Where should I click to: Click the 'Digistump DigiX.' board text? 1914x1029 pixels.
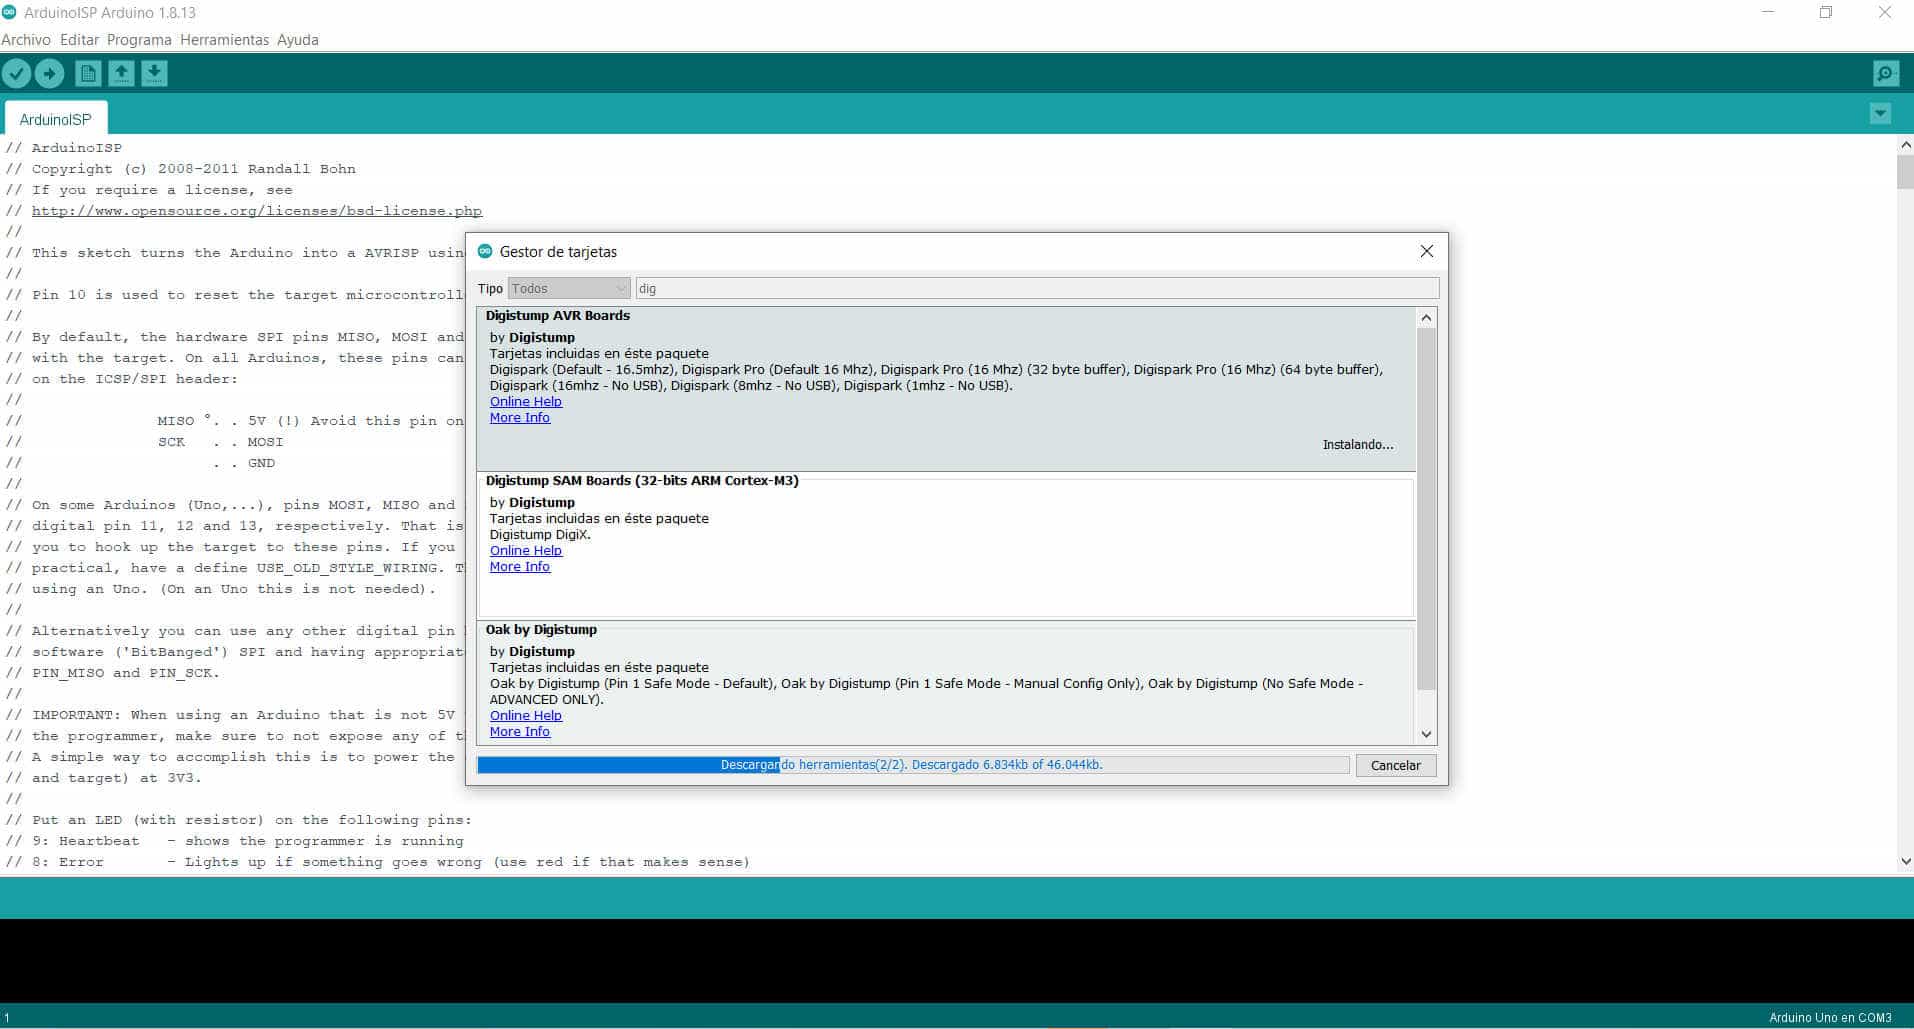pyautogui.click(x=540, y=534)
